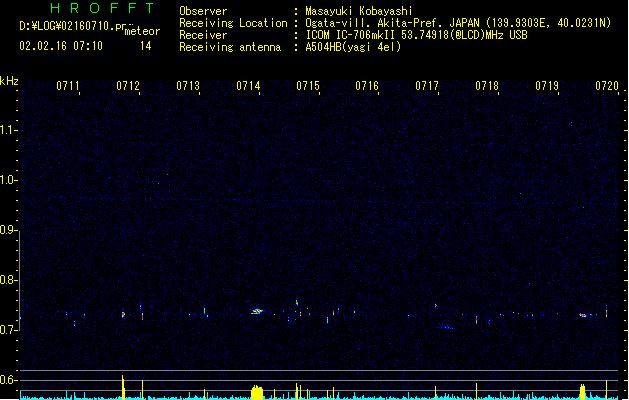Click the A504HB(yagi 4el) antenna text
The image size is (629, 400).
click(353, 47)
